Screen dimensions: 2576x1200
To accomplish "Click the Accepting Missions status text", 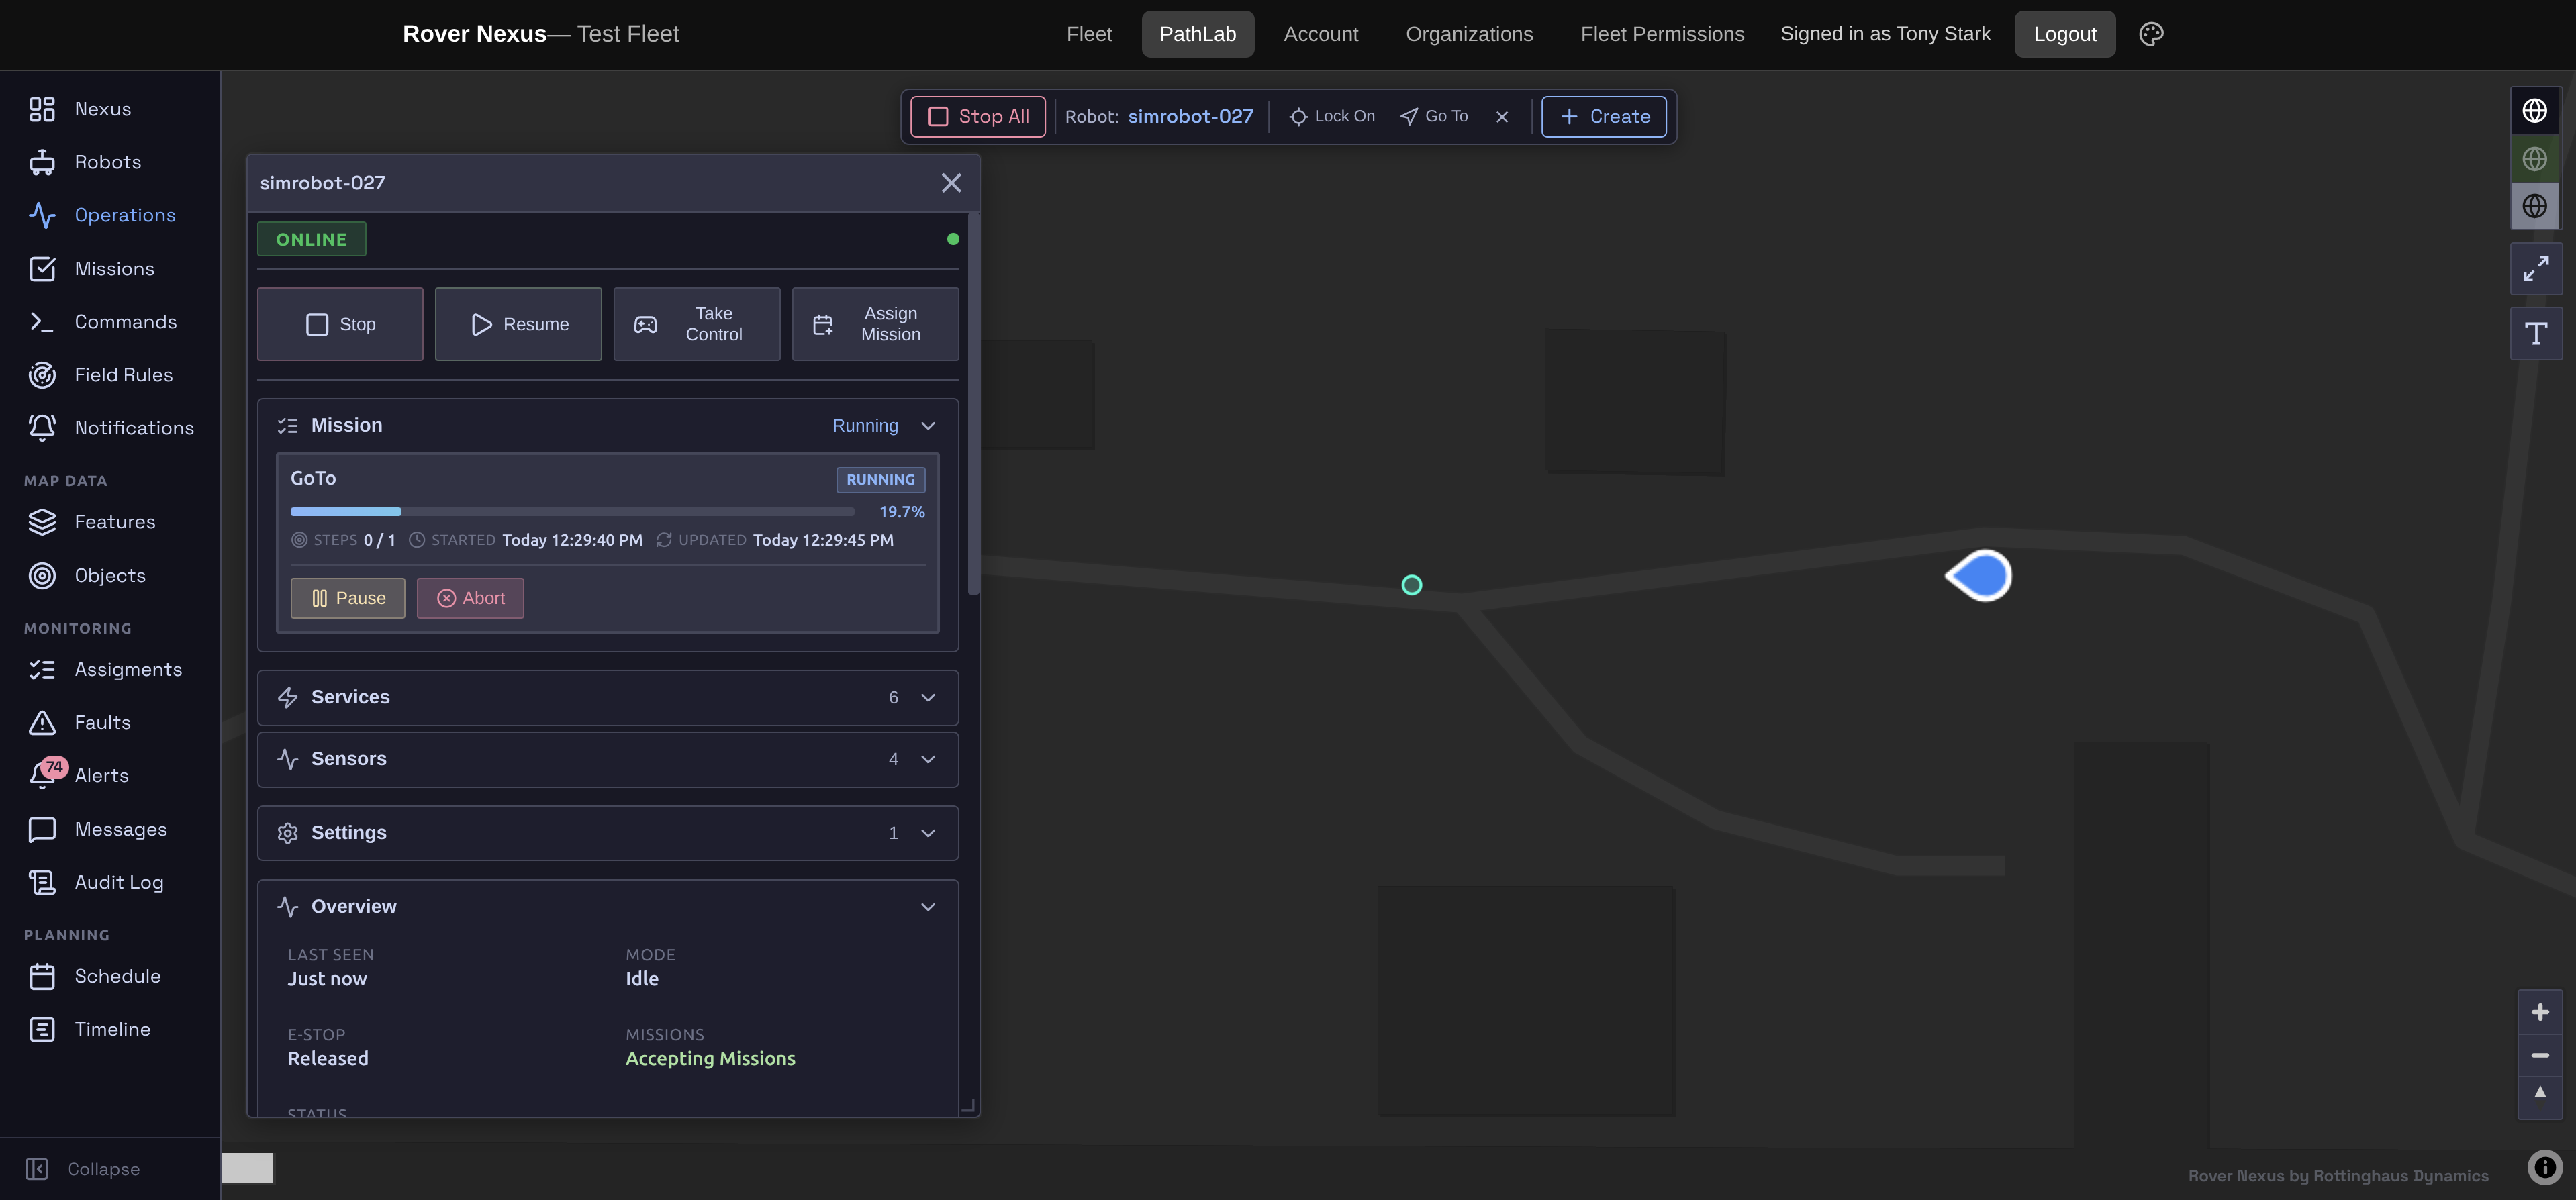I will 710,1059.
